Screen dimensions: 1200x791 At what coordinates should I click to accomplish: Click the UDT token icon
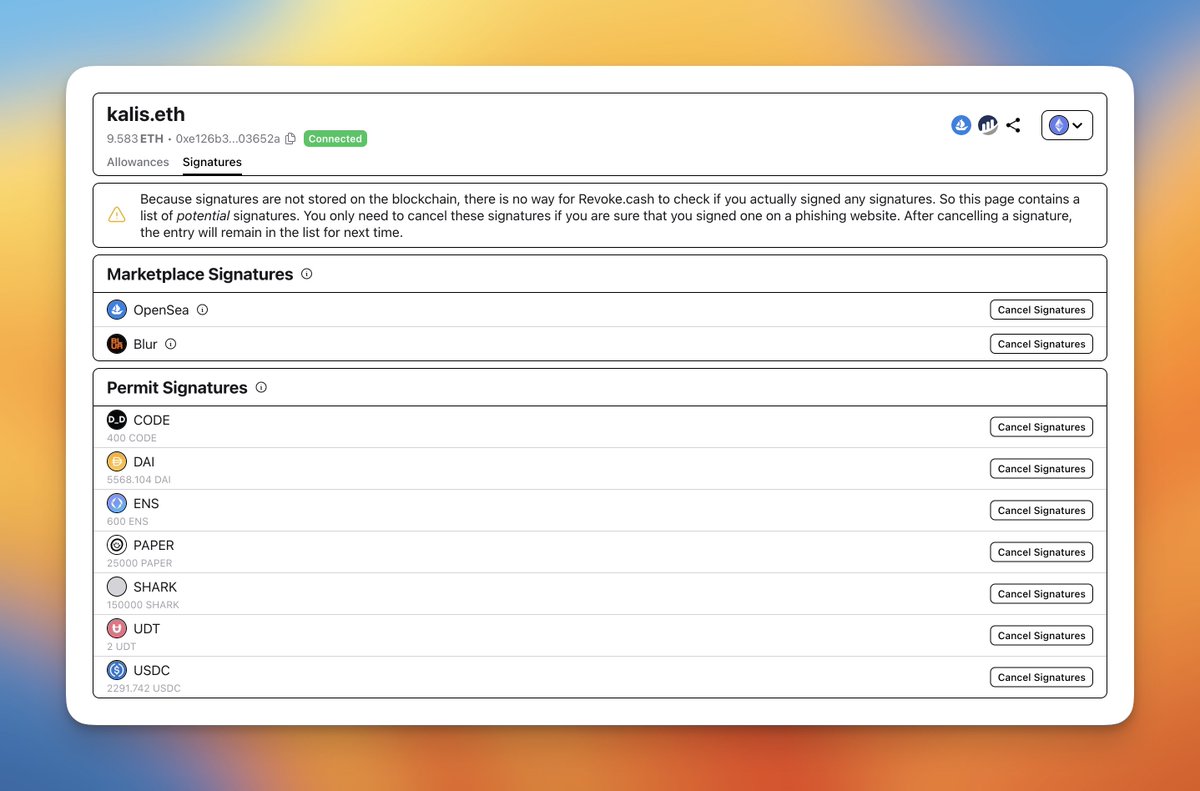117,629
